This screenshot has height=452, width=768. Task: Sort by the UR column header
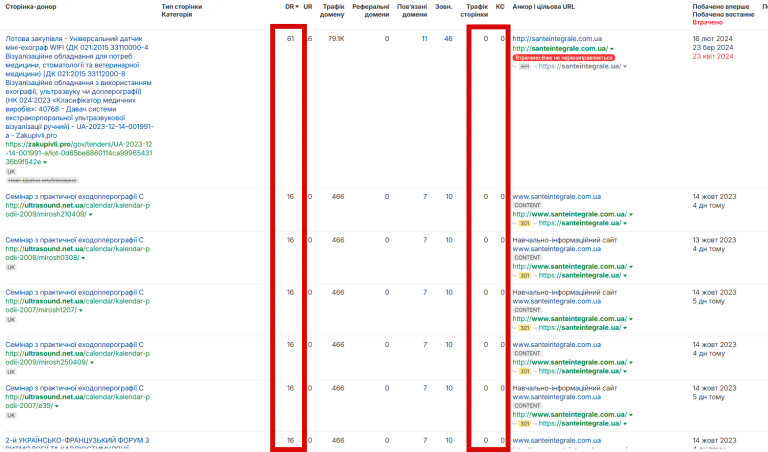(x=308, y=7)
